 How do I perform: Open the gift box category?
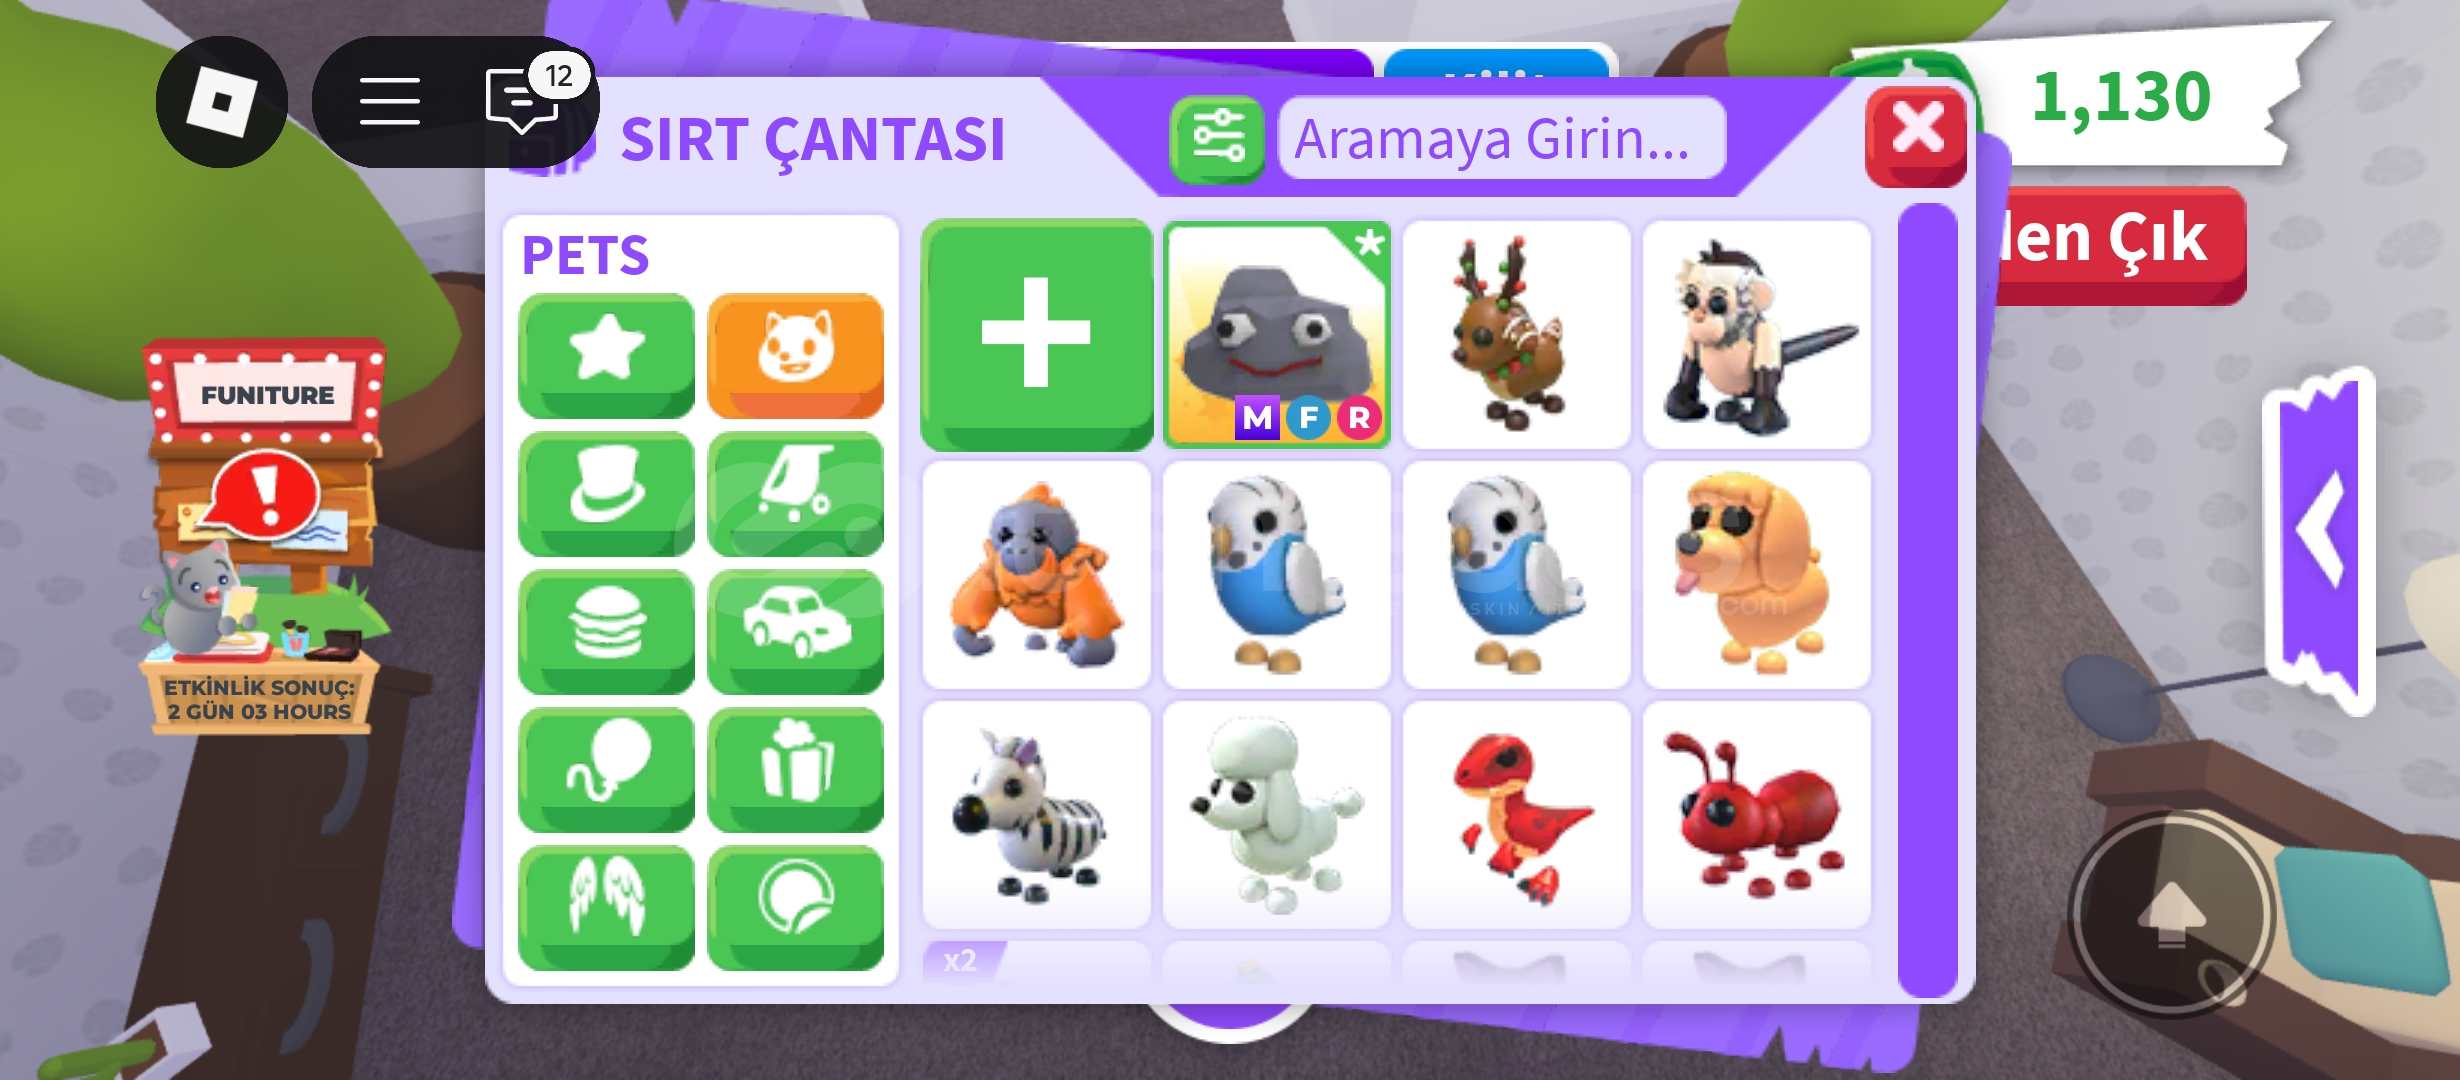[795, 769]
